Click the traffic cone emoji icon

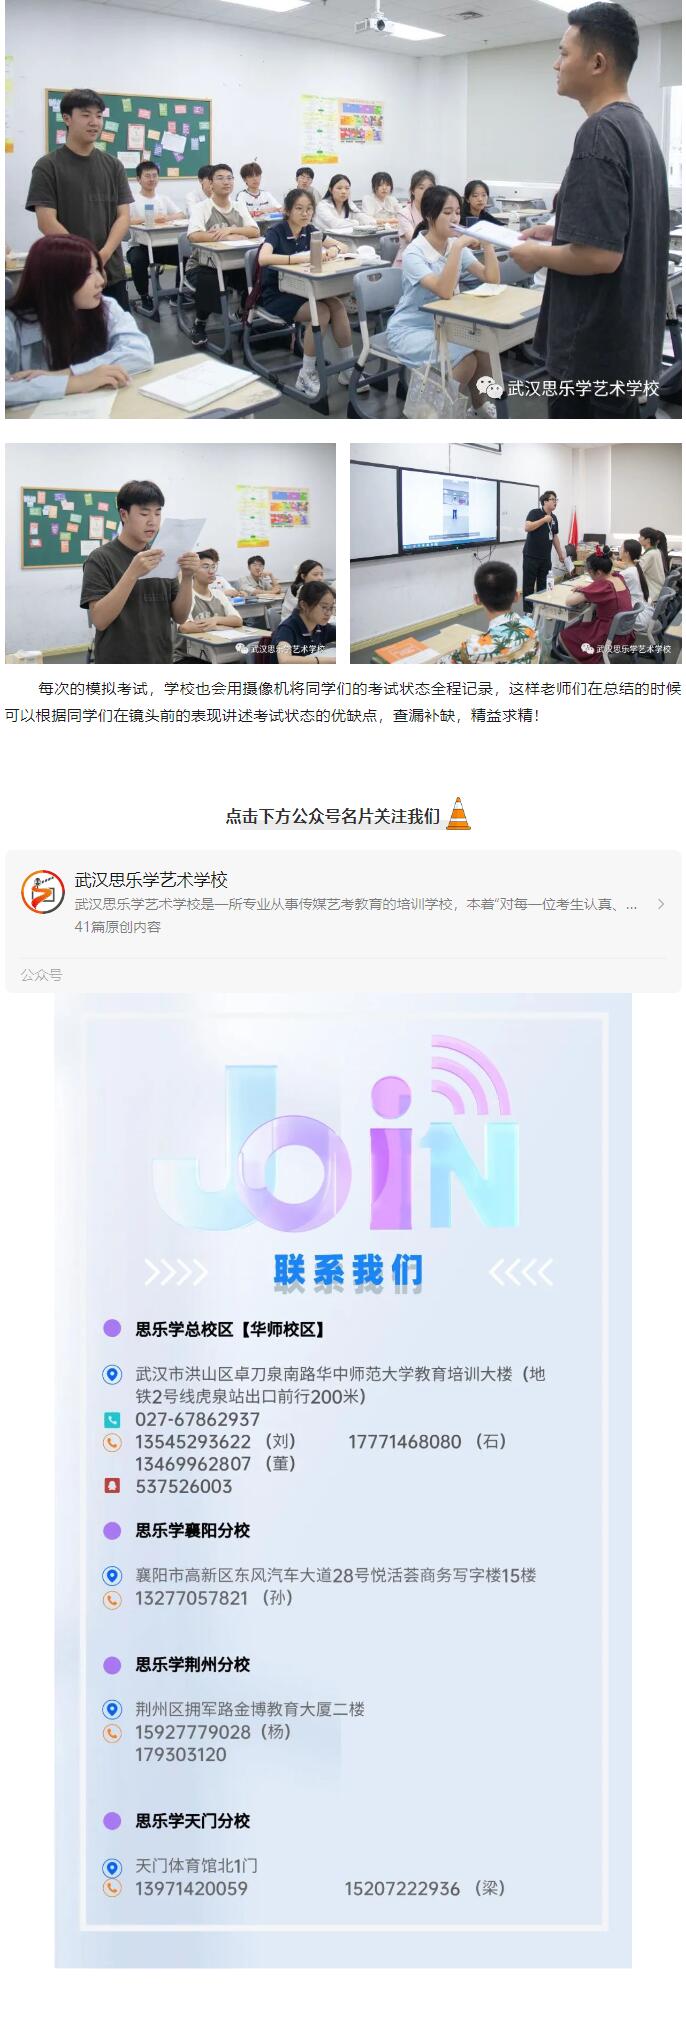pyautogui.click(x=458, y=814)
